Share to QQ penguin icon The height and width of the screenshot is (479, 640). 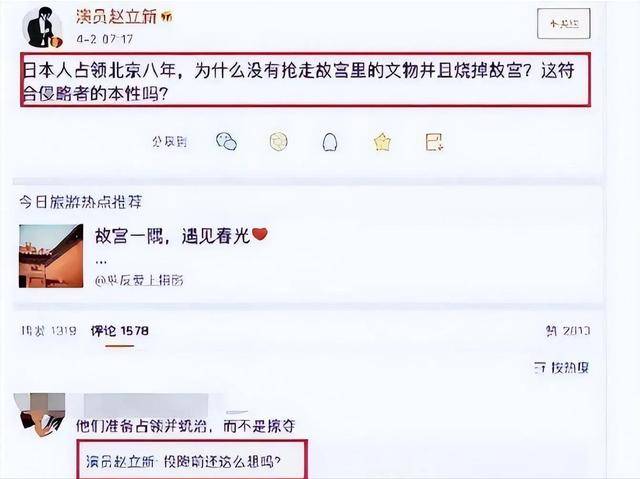pos(330,142)
